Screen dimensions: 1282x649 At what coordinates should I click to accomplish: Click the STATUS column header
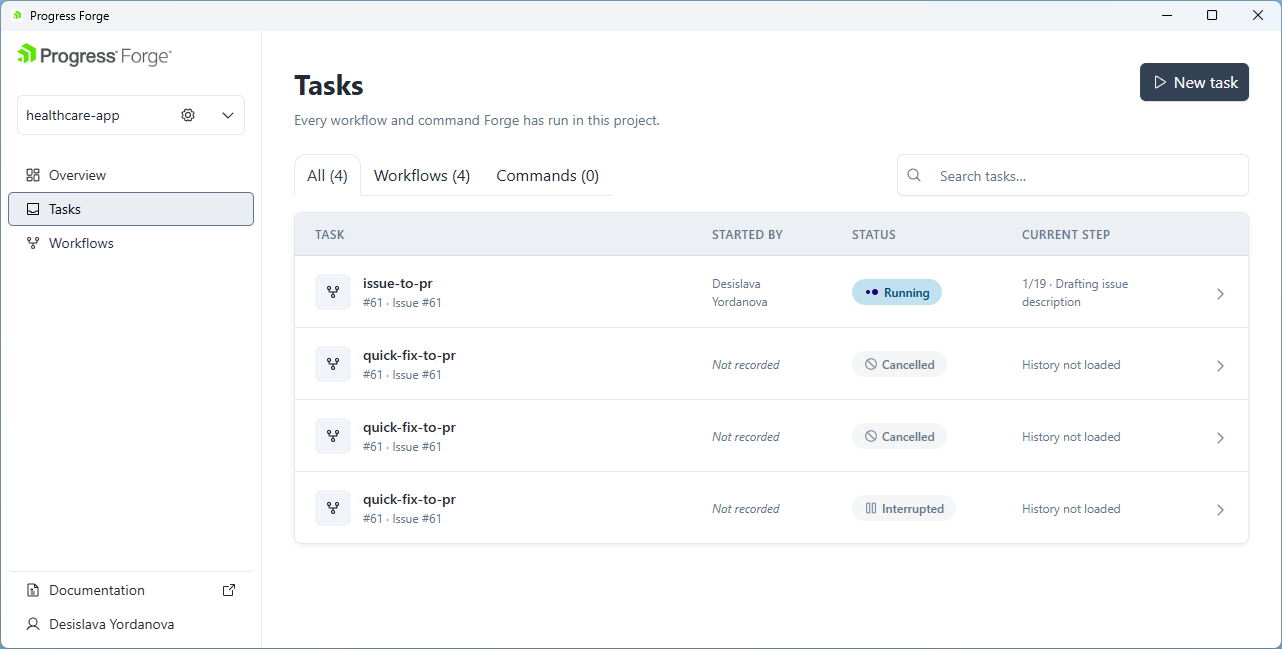(x=874, y=235)
